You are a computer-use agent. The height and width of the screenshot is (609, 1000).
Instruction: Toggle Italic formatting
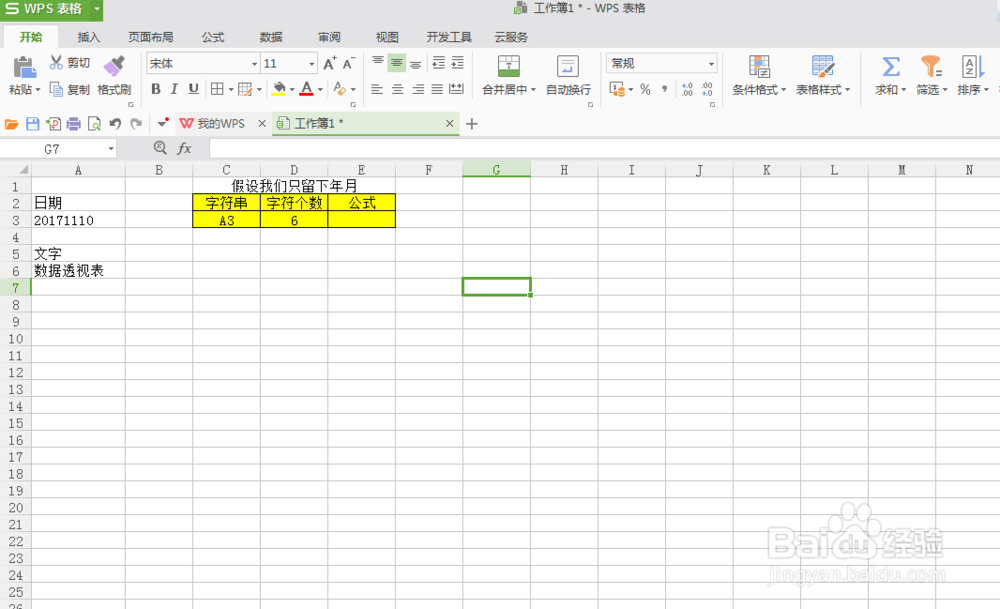coord(174,89)
